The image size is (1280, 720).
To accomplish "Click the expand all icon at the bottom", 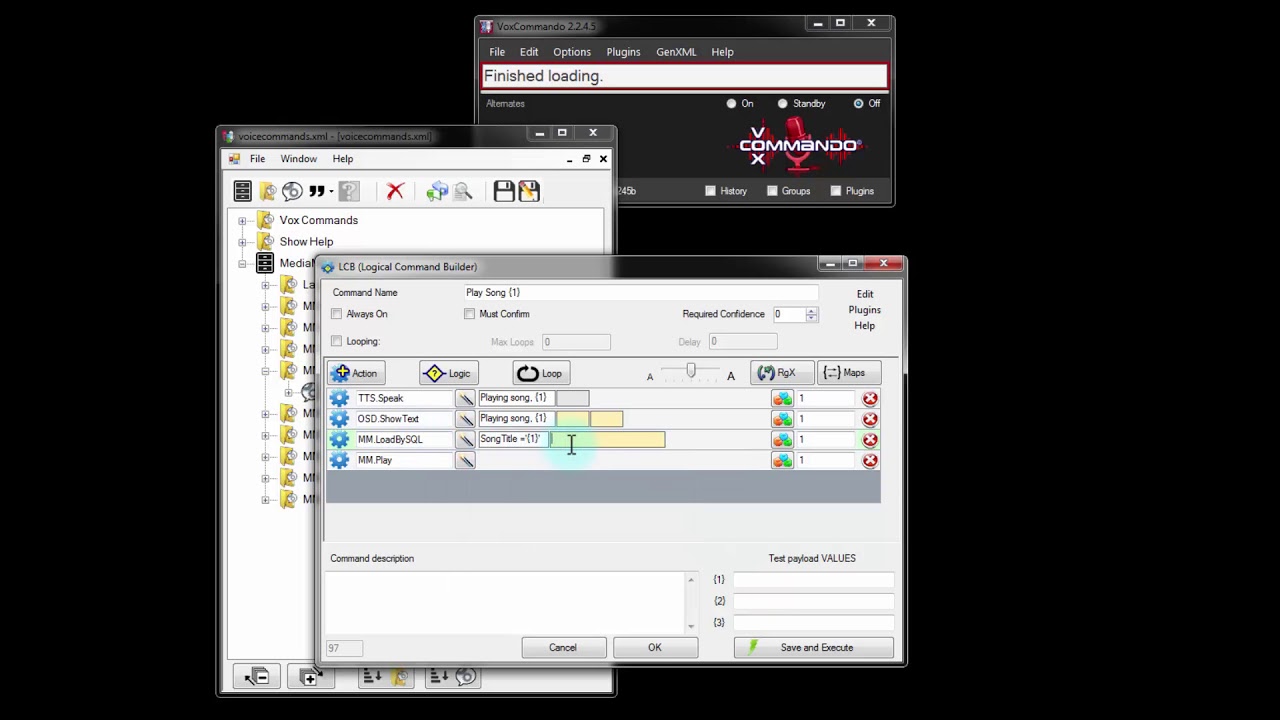I will pyautogui.click(x=309, y=677).
